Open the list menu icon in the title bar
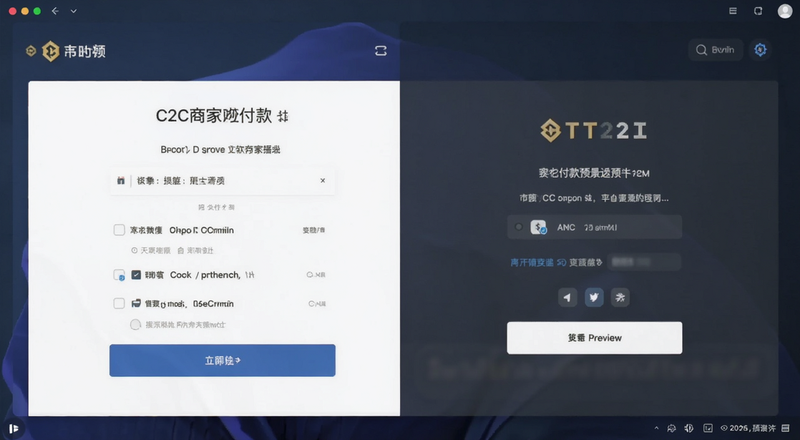Image resolution: width=800 pixels, height=440 pixels. click(x=733, y=11)
